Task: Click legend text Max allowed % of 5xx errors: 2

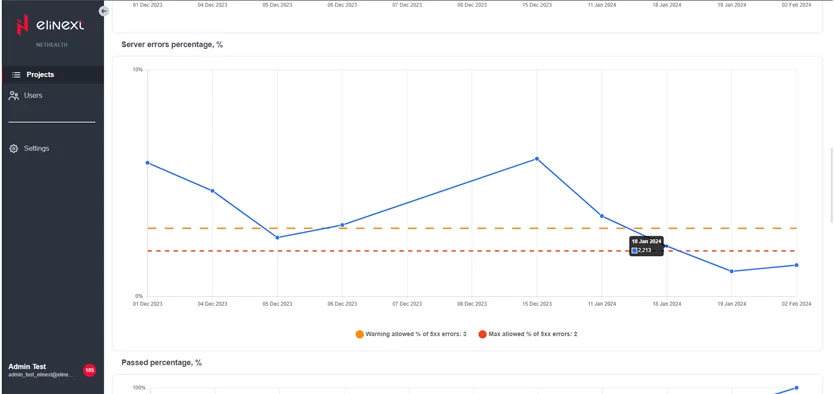Action: tap(533, 334)
